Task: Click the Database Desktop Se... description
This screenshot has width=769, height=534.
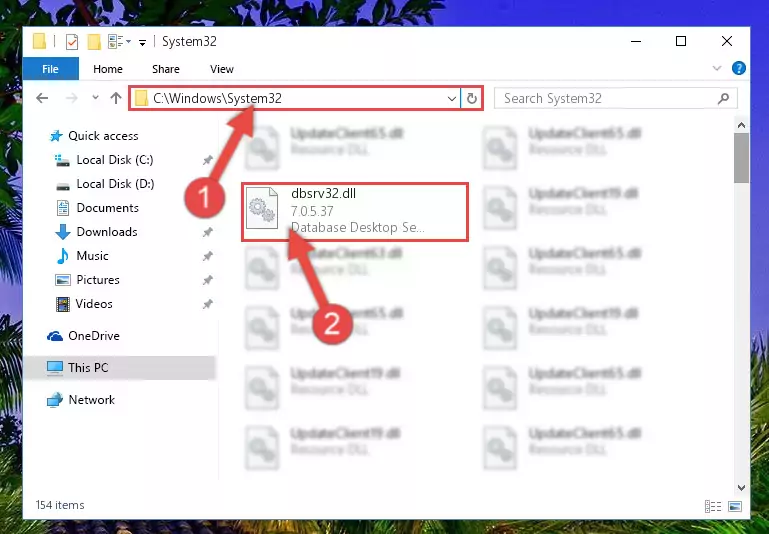Action: click(358, 228)
